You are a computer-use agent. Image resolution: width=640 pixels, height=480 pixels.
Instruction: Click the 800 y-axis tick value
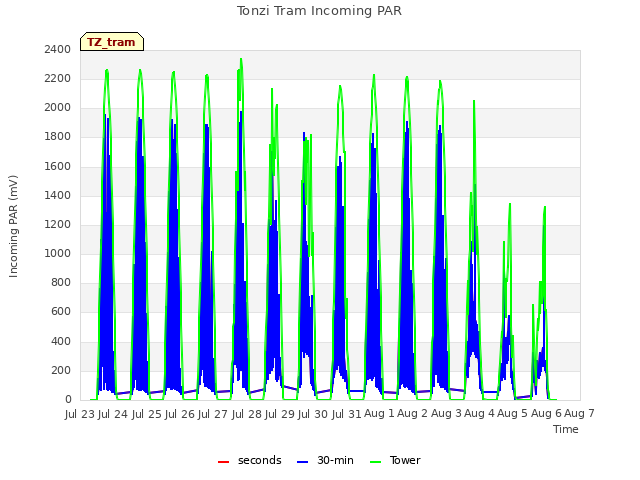(61, 282)
